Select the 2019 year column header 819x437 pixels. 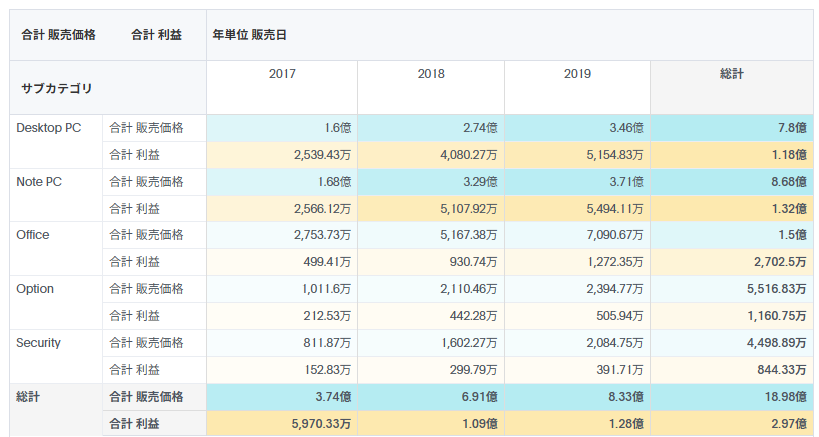coord(577,74)
